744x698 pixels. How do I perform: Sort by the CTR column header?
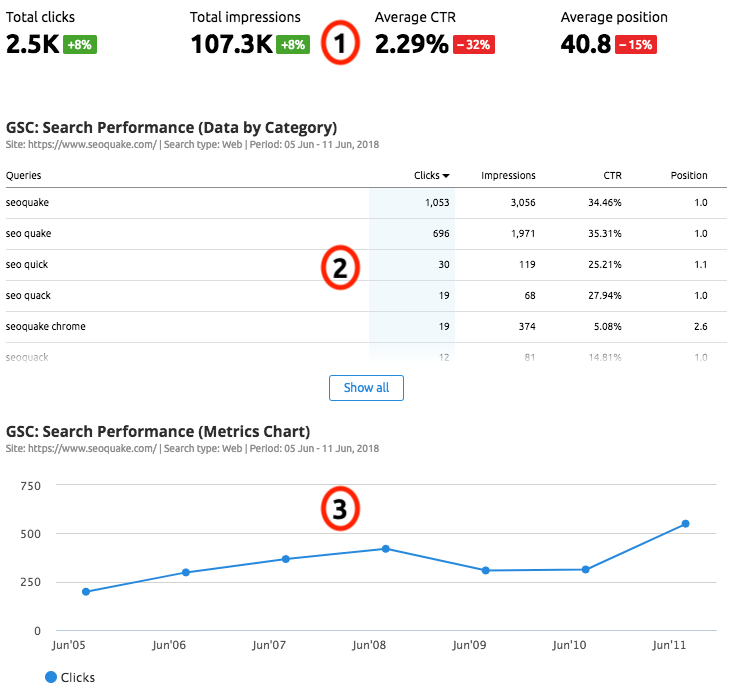[x=612, y=176]
